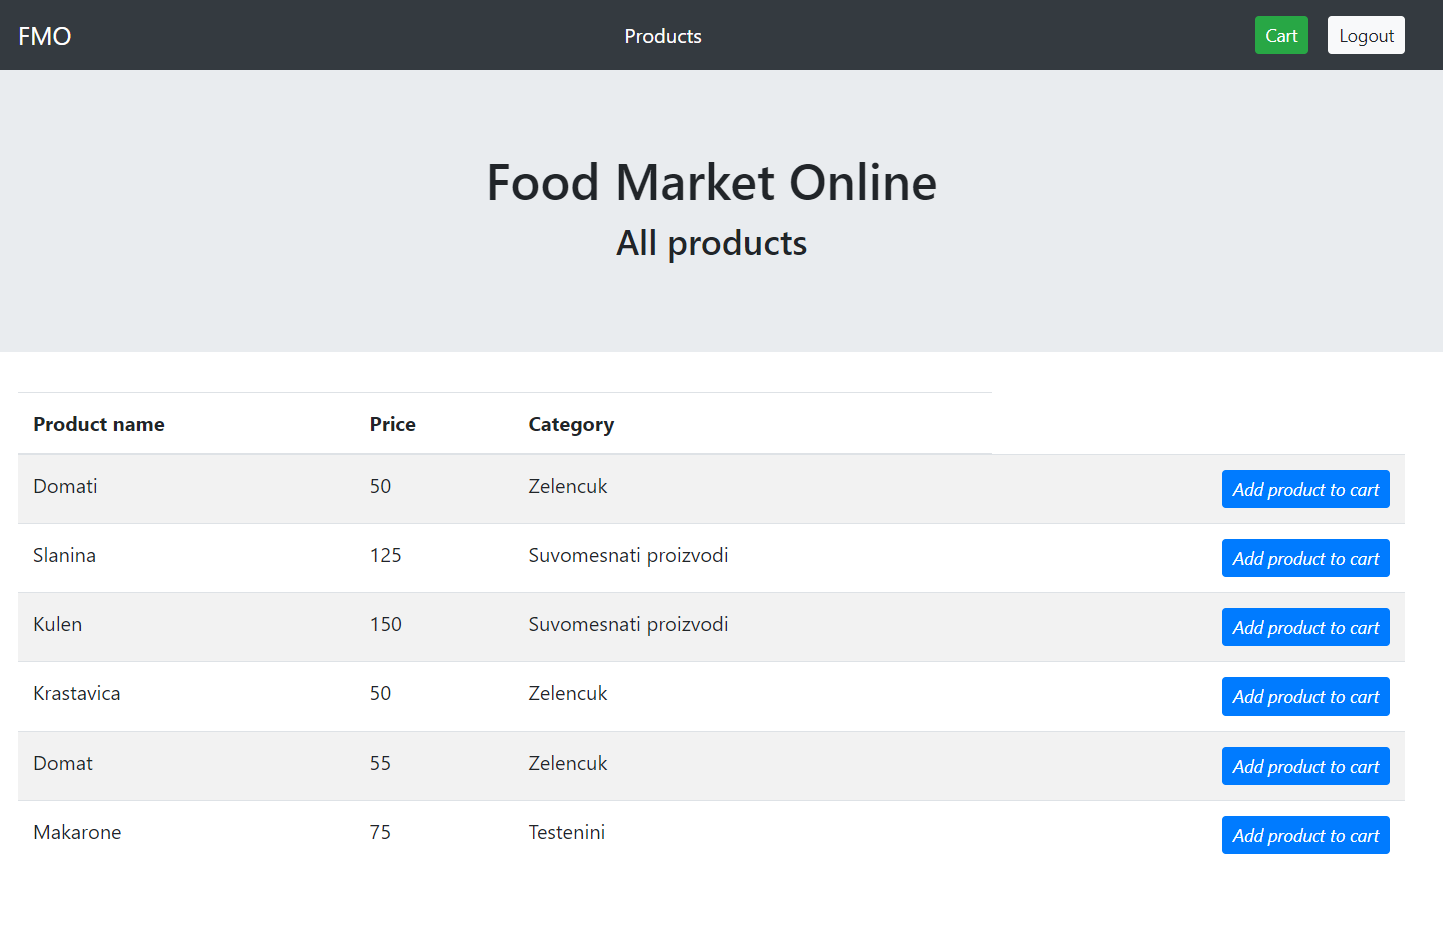Click the All products subtitle
This screenshot has height=927, width=1443.
click(x=711, y=243)
